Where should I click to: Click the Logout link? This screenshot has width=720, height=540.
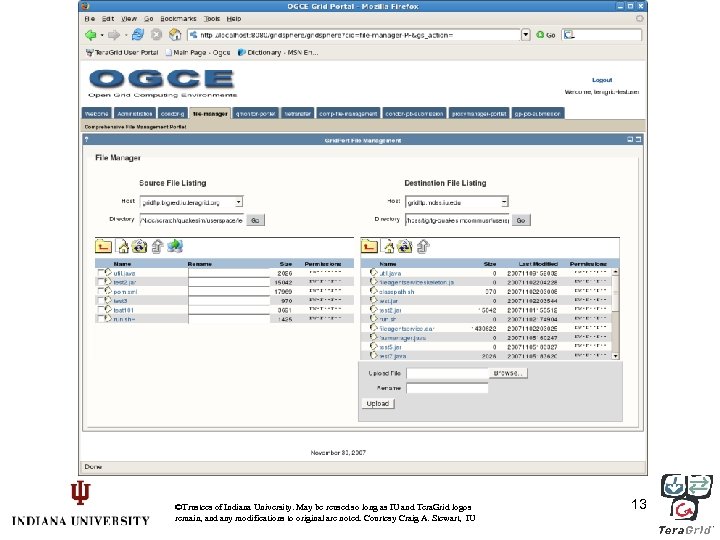pyautogui.click(x=602, y=80)
